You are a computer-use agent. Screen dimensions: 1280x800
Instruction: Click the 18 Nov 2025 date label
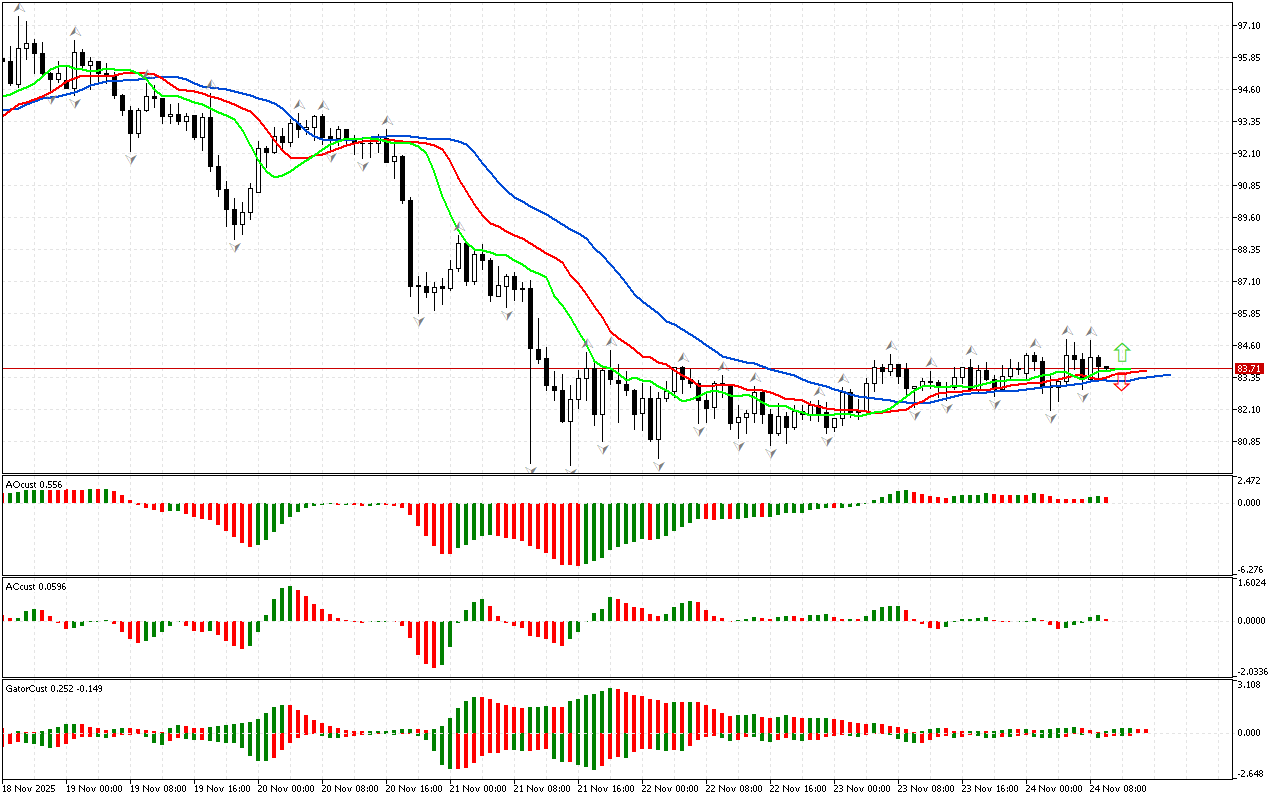pos(32,789)
